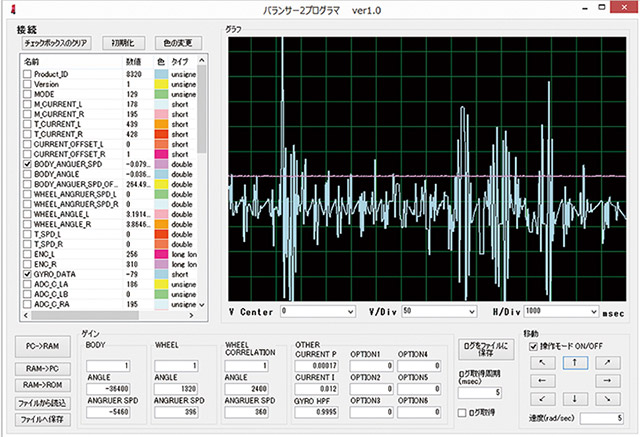This screenshot has width=640, height=437.
Task: Click the horizontal scroll-right arrow of list
Action: tap(191, 315)
